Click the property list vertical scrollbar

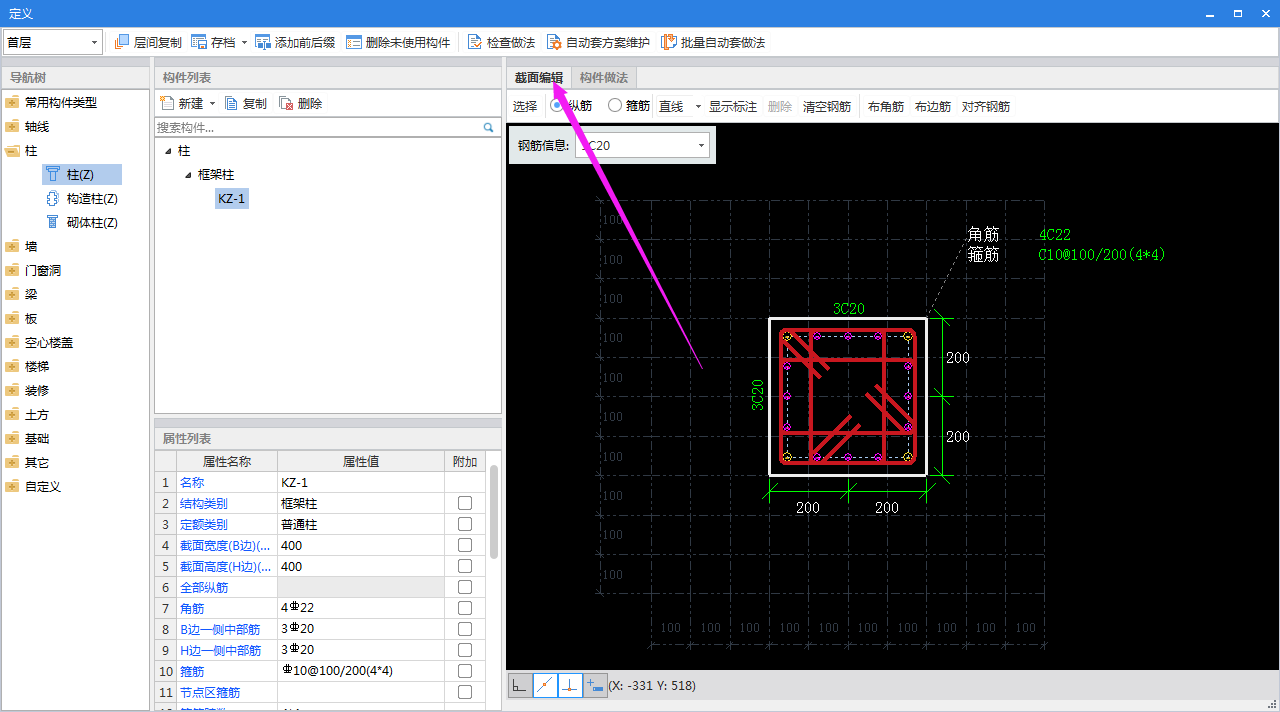[493, 512]
